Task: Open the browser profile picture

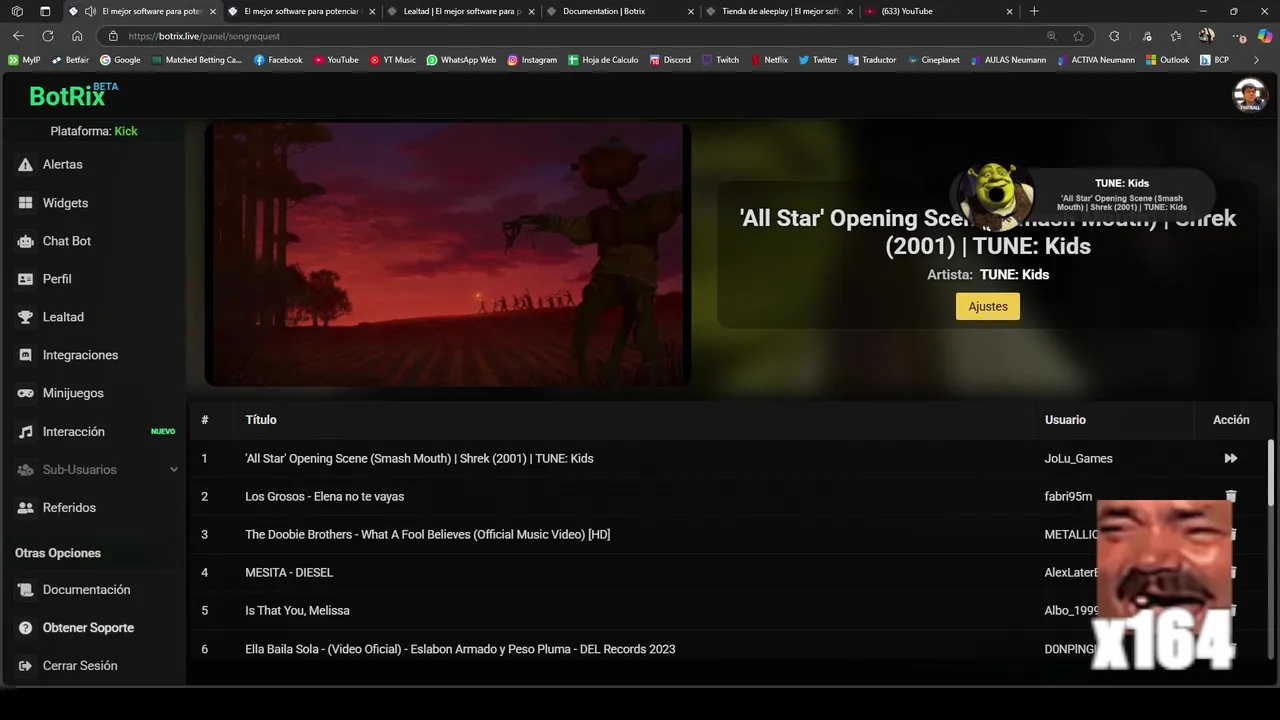Action: click(x=1207, y=36)
